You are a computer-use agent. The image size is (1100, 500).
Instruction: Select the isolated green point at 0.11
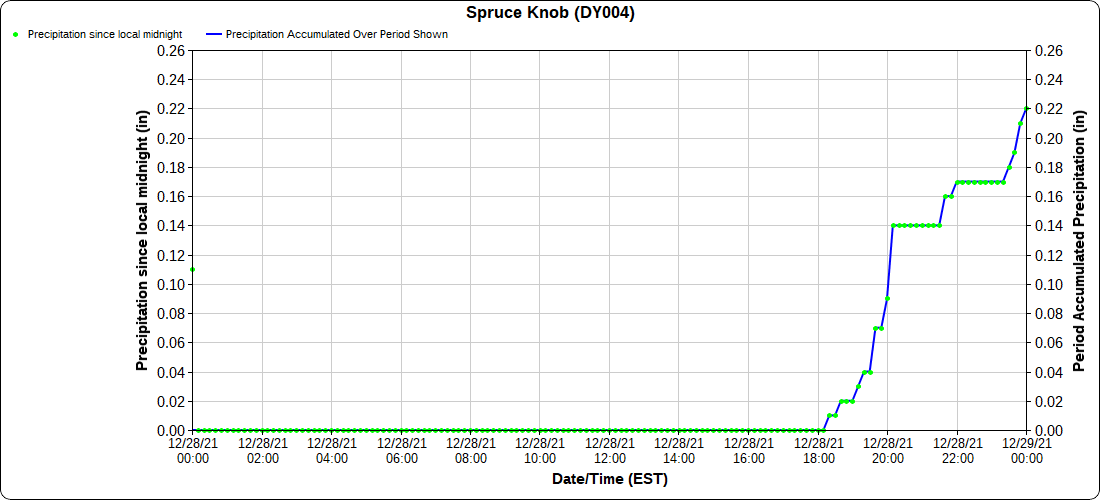pyautogui.click(x=193, y=269)
